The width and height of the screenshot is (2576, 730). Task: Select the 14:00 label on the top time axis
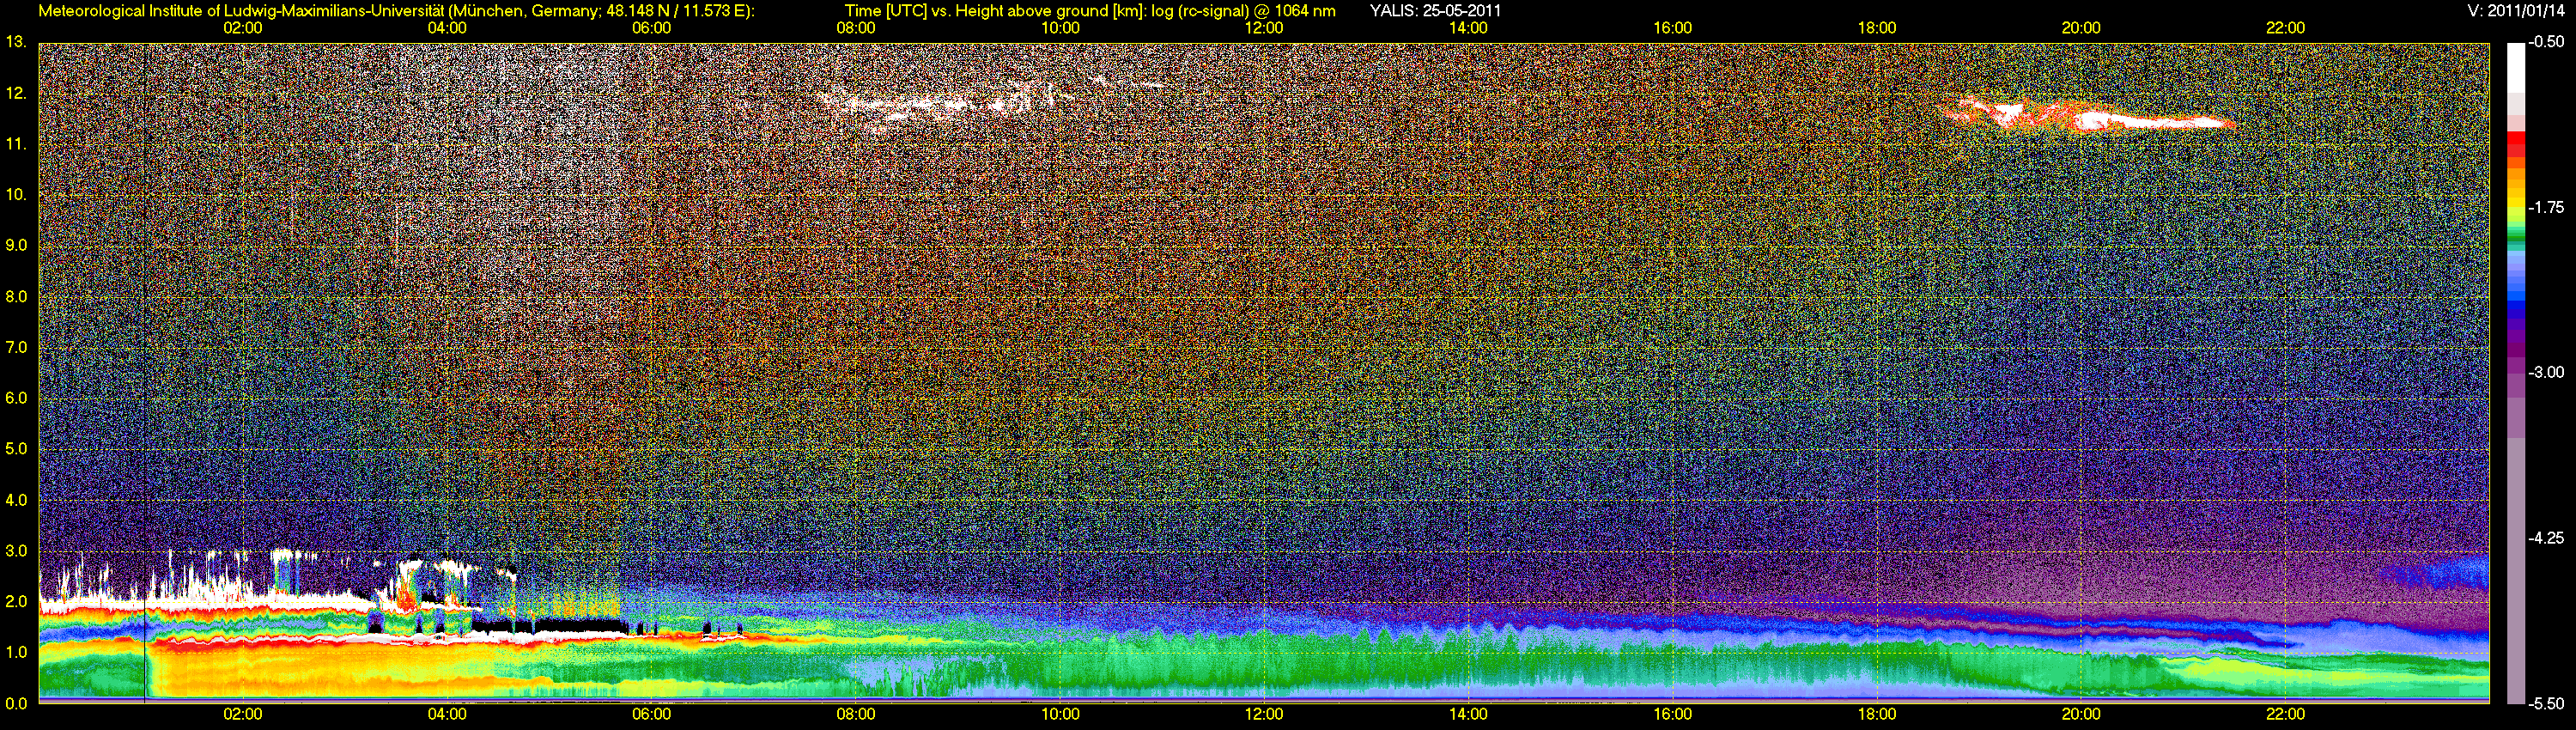1468,28
